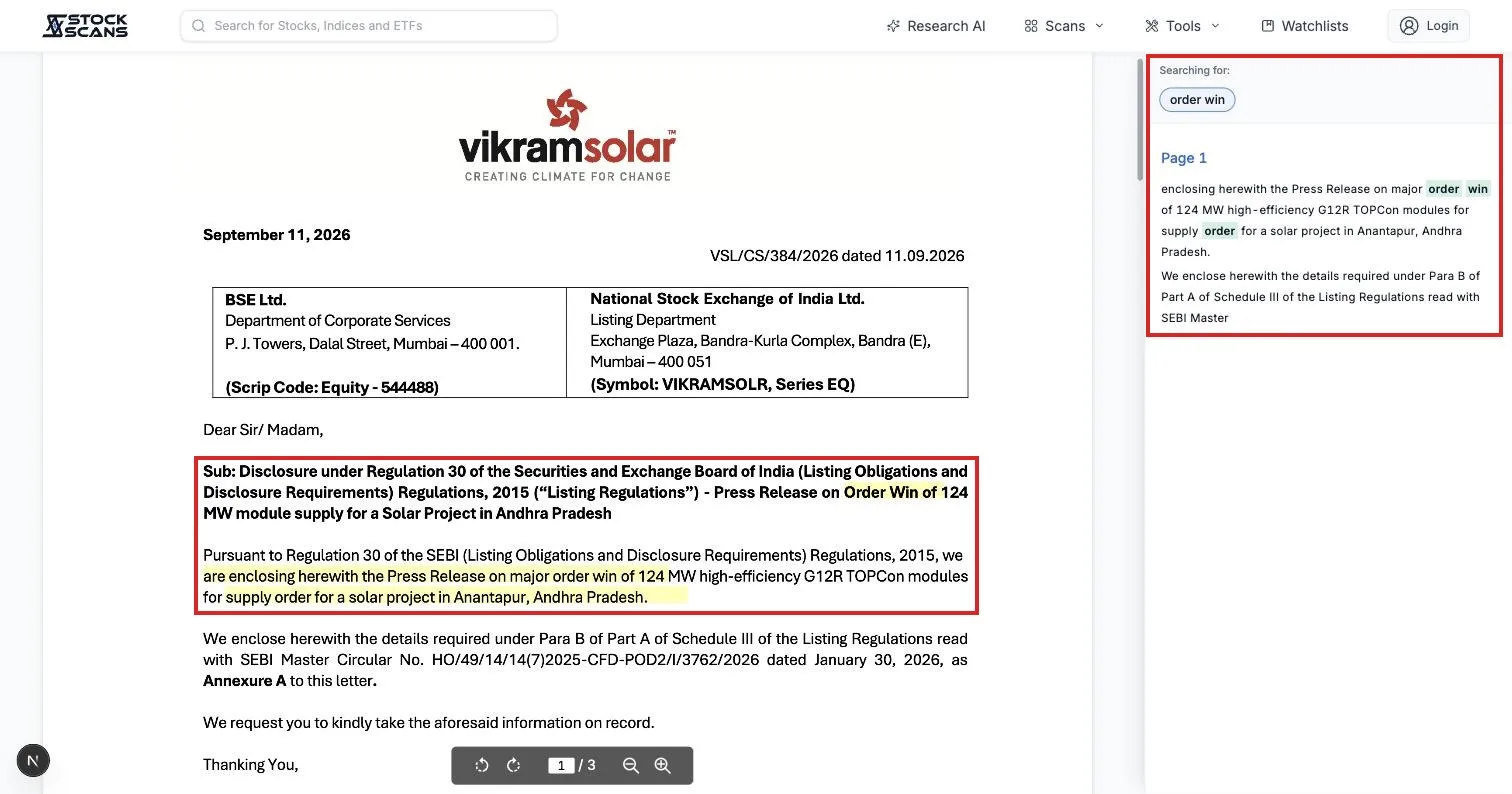This screenshot has width=1512, height=794.
Task: Click '(Symbol: VIKRAMSOLR, Series EQ)'
Action: click(722, 384)
